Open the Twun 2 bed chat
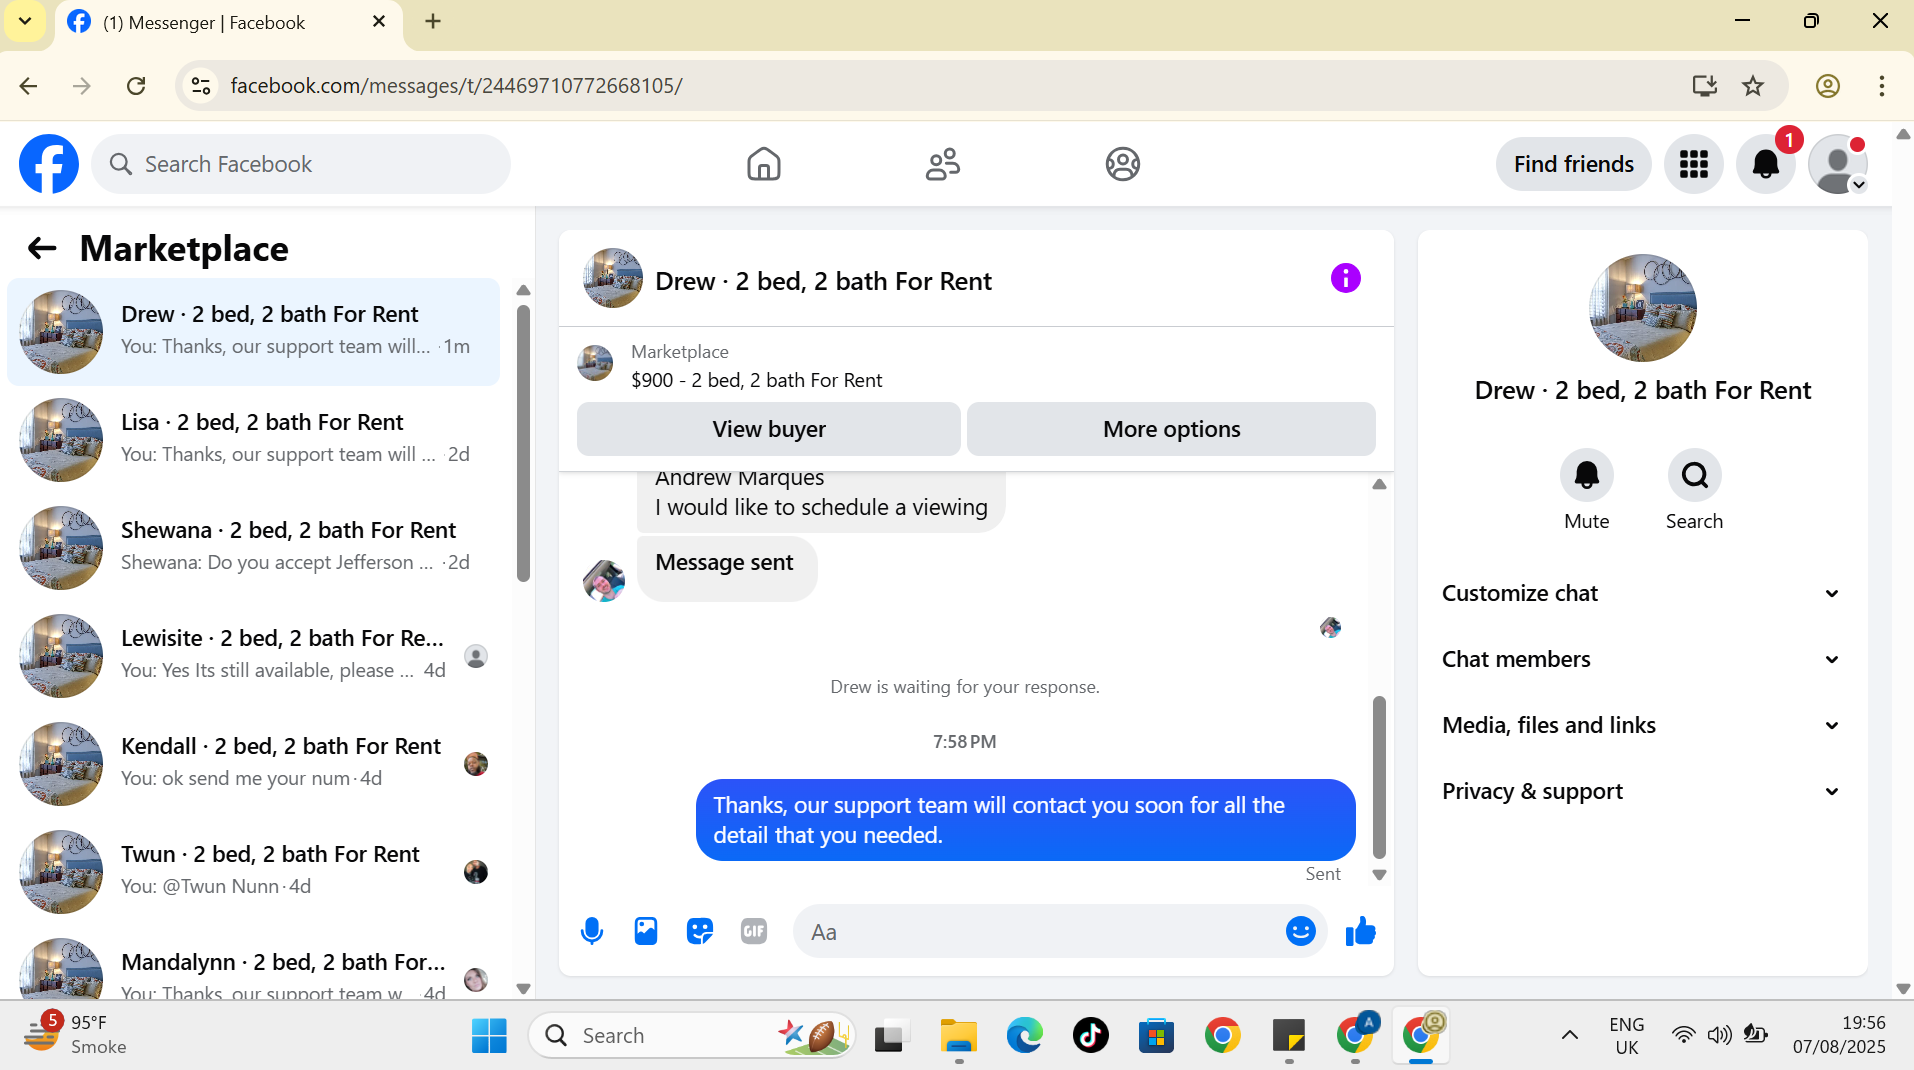Screen dimensions: 1914x1070 254,872
